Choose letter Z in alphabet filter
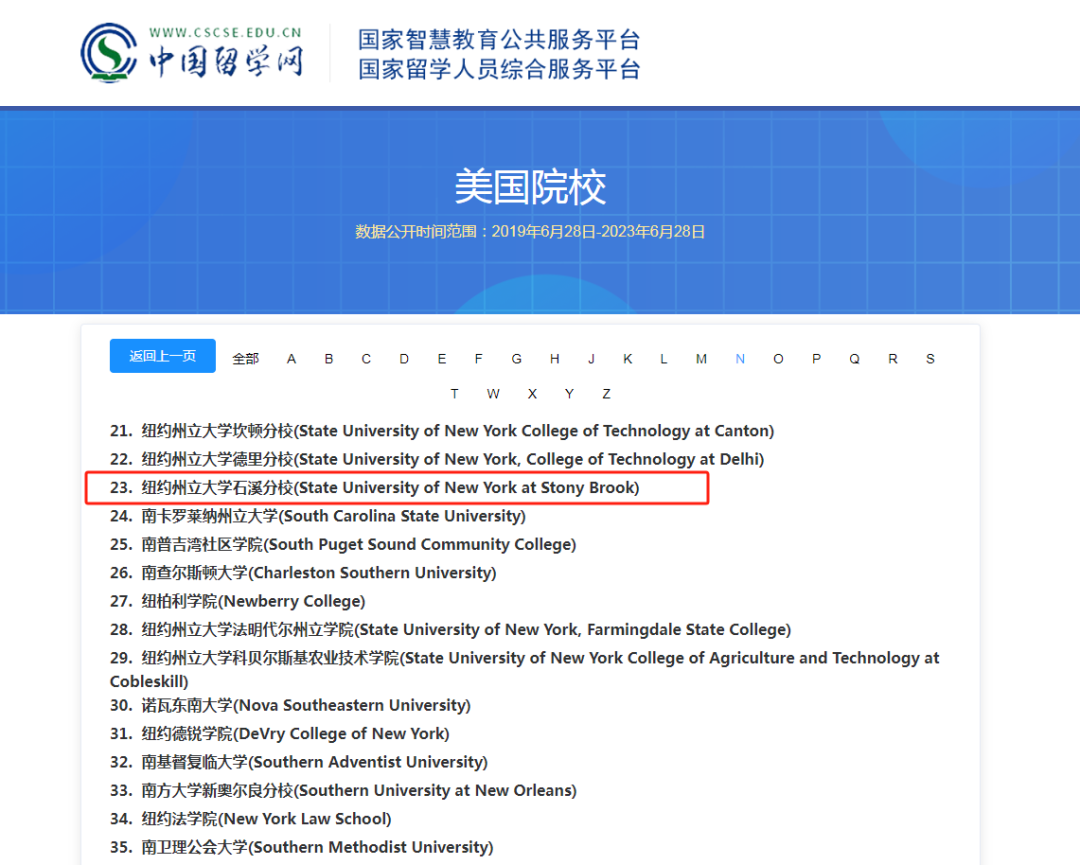 [606, 394]
